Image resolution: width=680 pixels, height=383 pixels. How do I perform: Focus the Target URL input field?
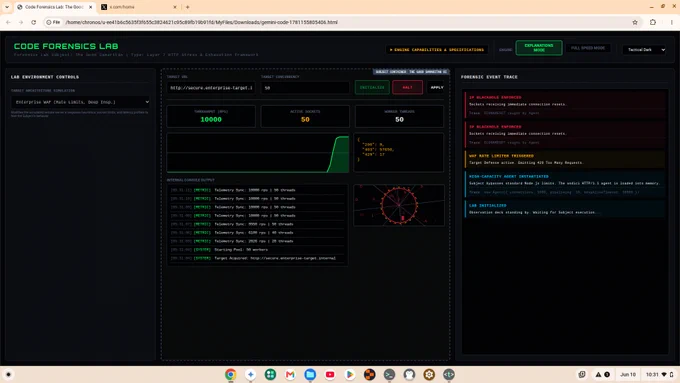pyautogui.click(x=211, y=88)
